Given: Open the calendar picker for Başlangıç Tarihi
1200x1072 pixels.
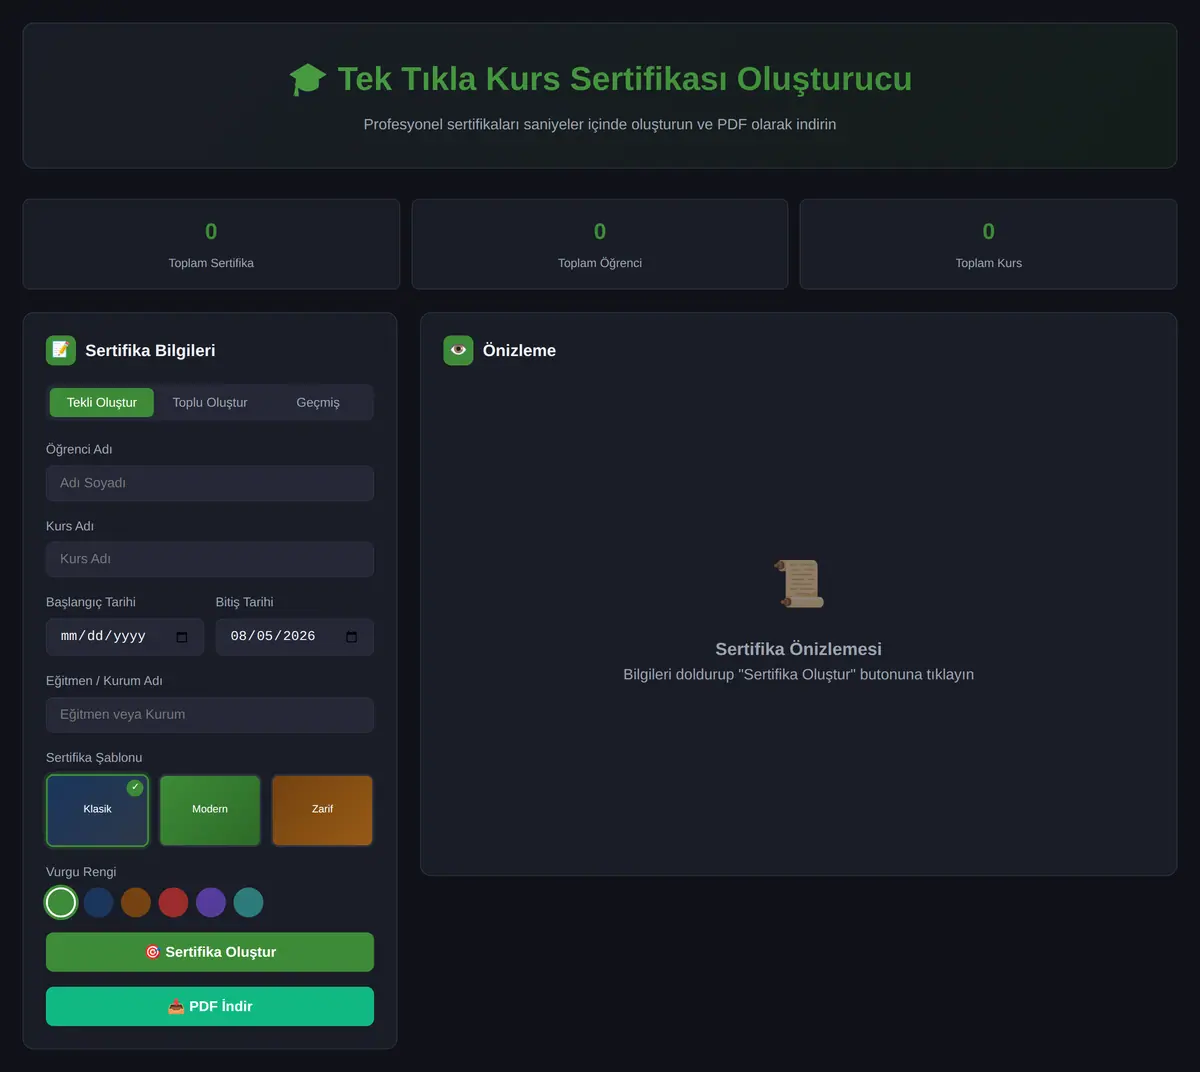Looking at the screenshot, I should point(182,637).
